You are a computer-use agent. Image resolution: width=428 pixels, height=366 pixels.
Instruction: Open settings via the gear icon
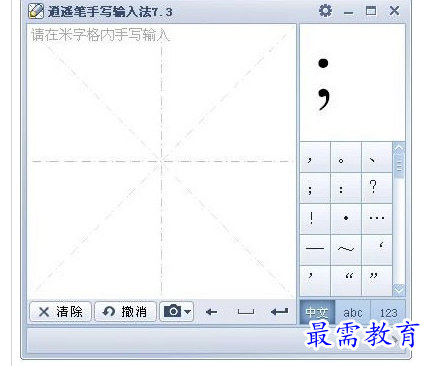325,11
